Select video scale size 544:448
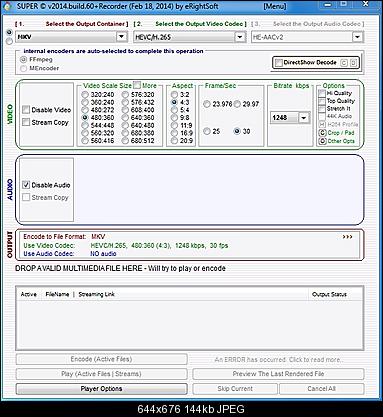 [x=85, y=125]
